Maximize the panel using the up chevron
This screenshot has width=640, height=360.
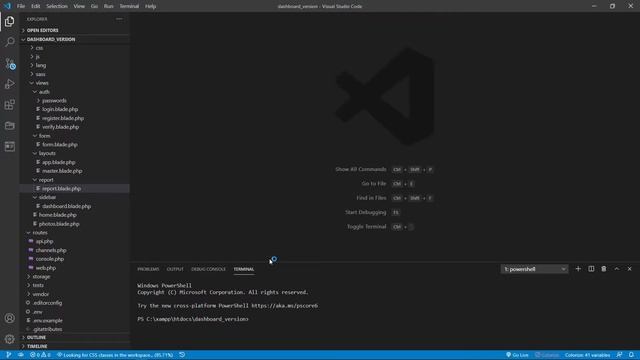point(617,269)
